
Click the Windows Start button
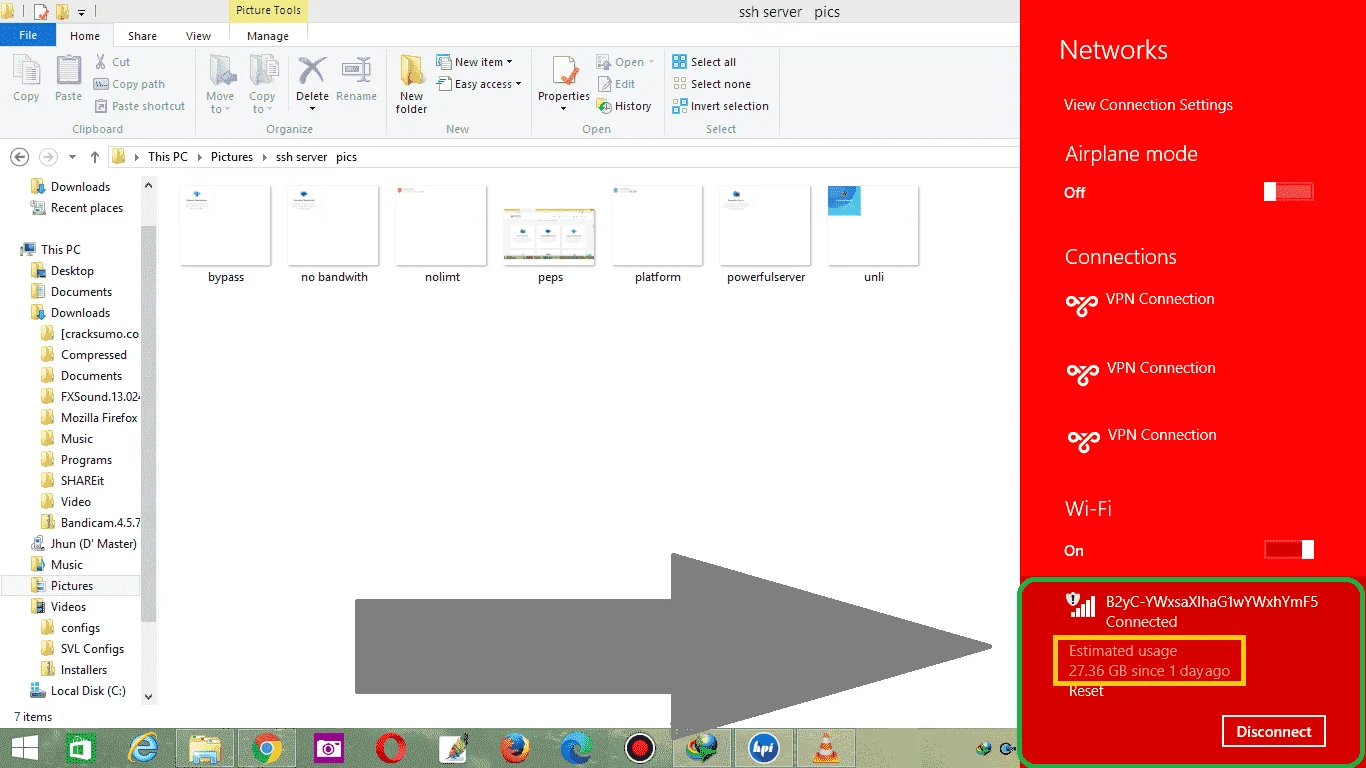[x=24, y=748]
